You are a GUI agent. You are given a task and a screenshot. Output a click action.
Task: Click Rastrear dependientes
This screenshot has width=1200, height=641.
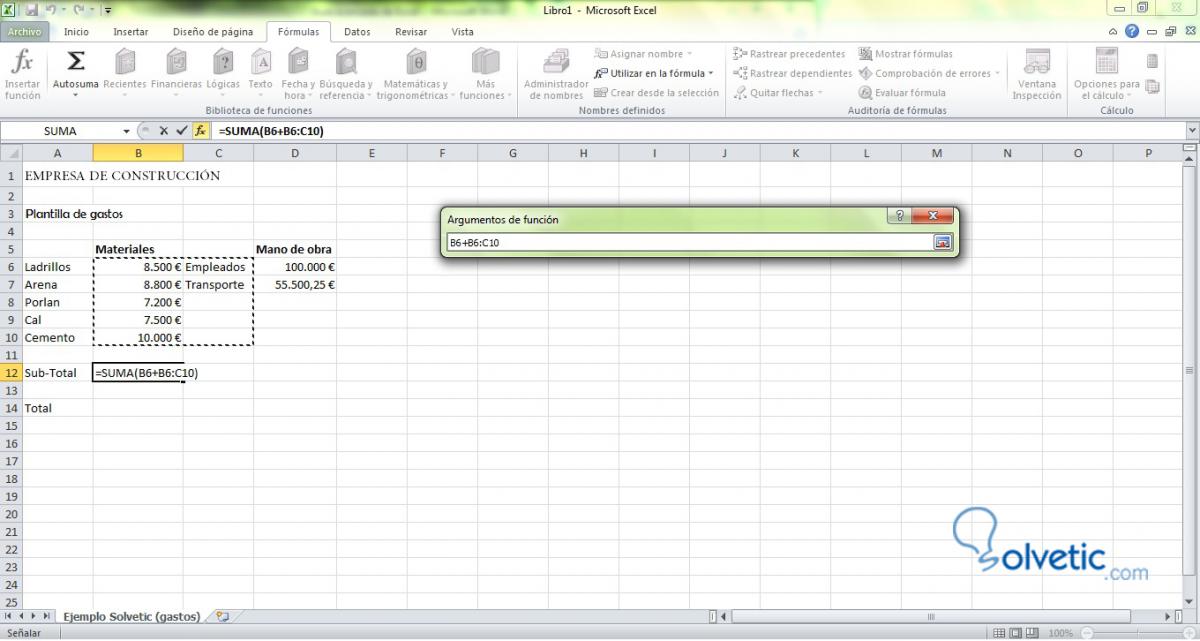[792, 73]
